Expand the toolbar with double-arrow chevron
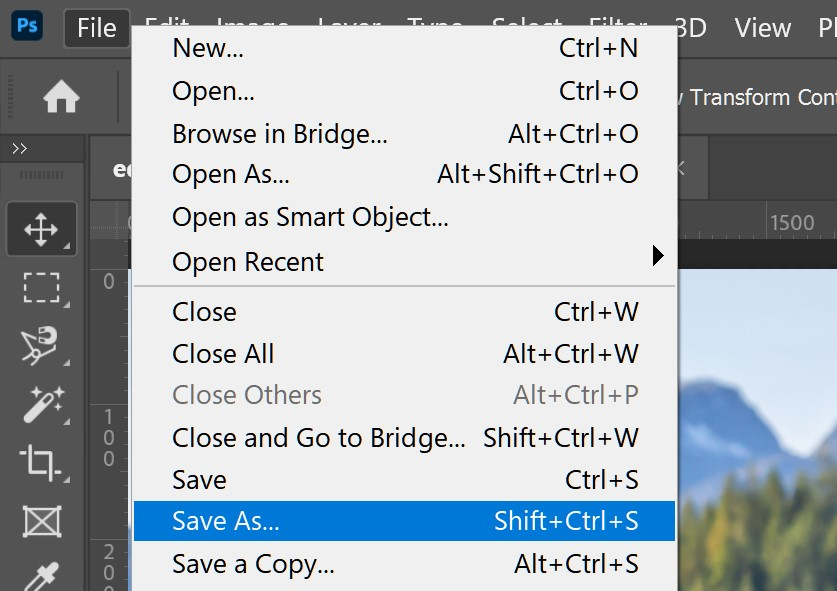 click(19, 149)
